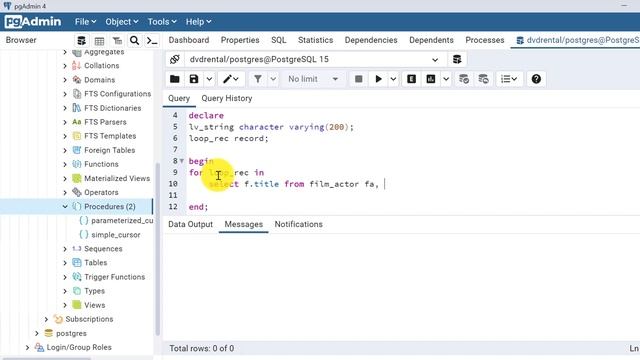This screenshot has width=640, height=360.
Task: Switch to the Dashboard tab
Action: pyautogui.click(x=189, y=40)
